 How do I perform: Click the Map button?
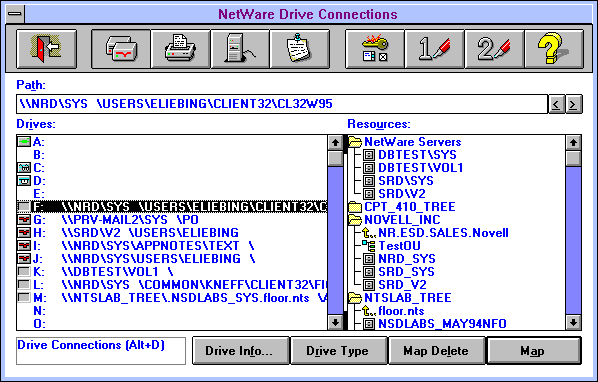click(534, 350)
